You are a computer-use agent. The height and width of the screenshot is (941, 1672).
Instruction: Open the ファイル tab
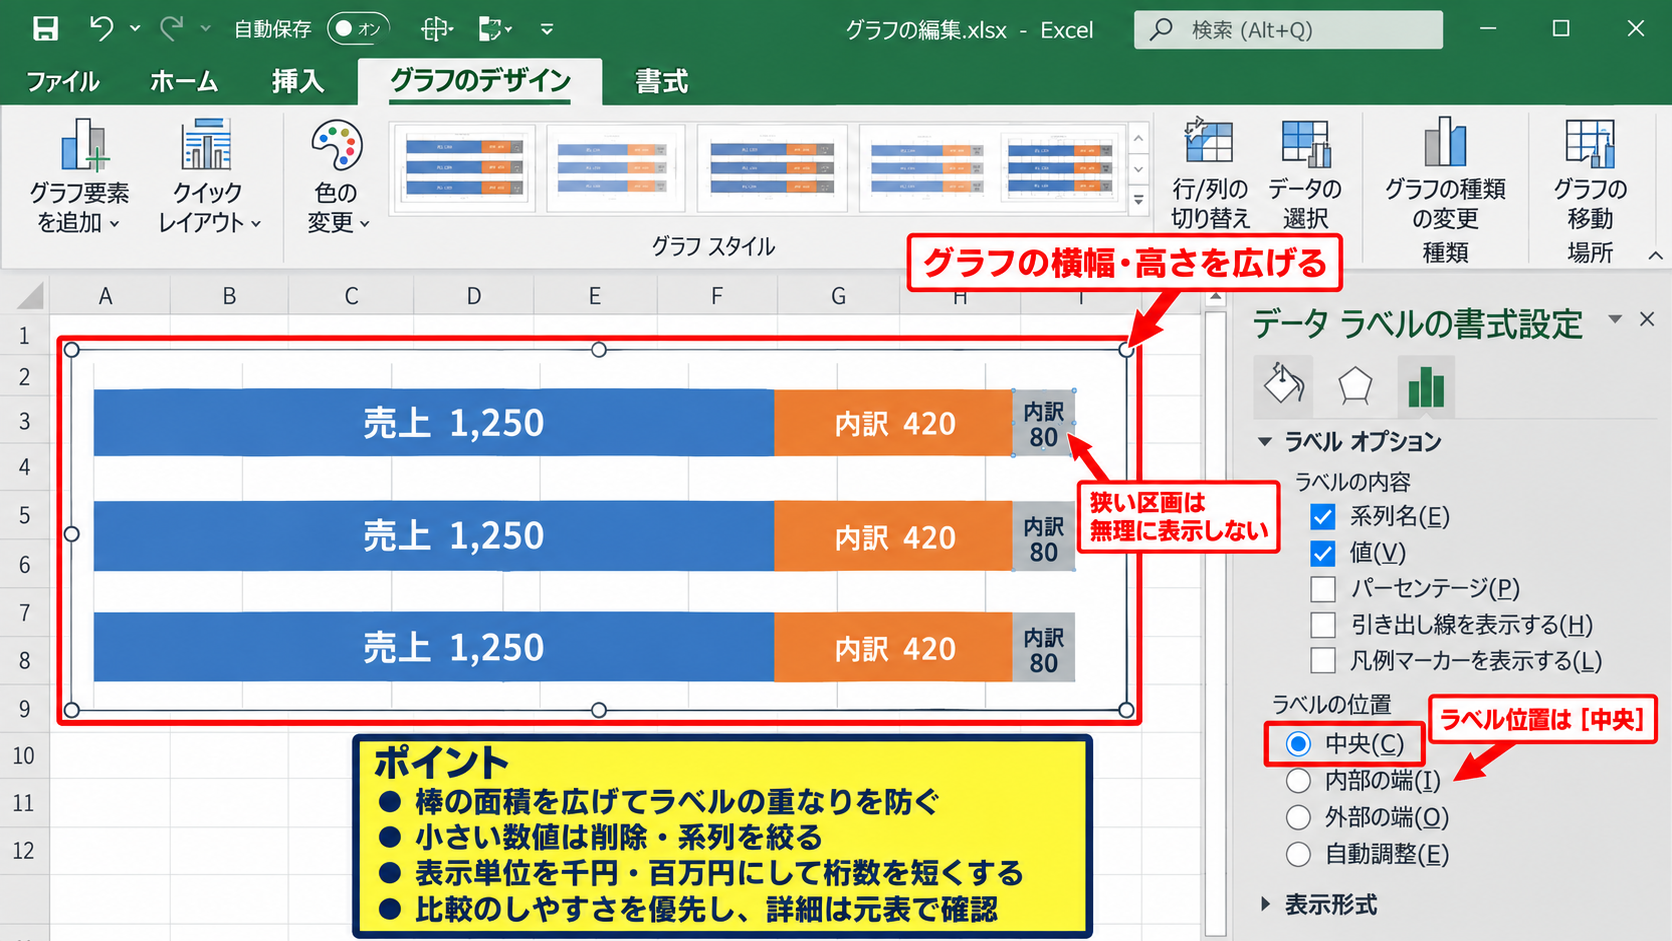62,81
